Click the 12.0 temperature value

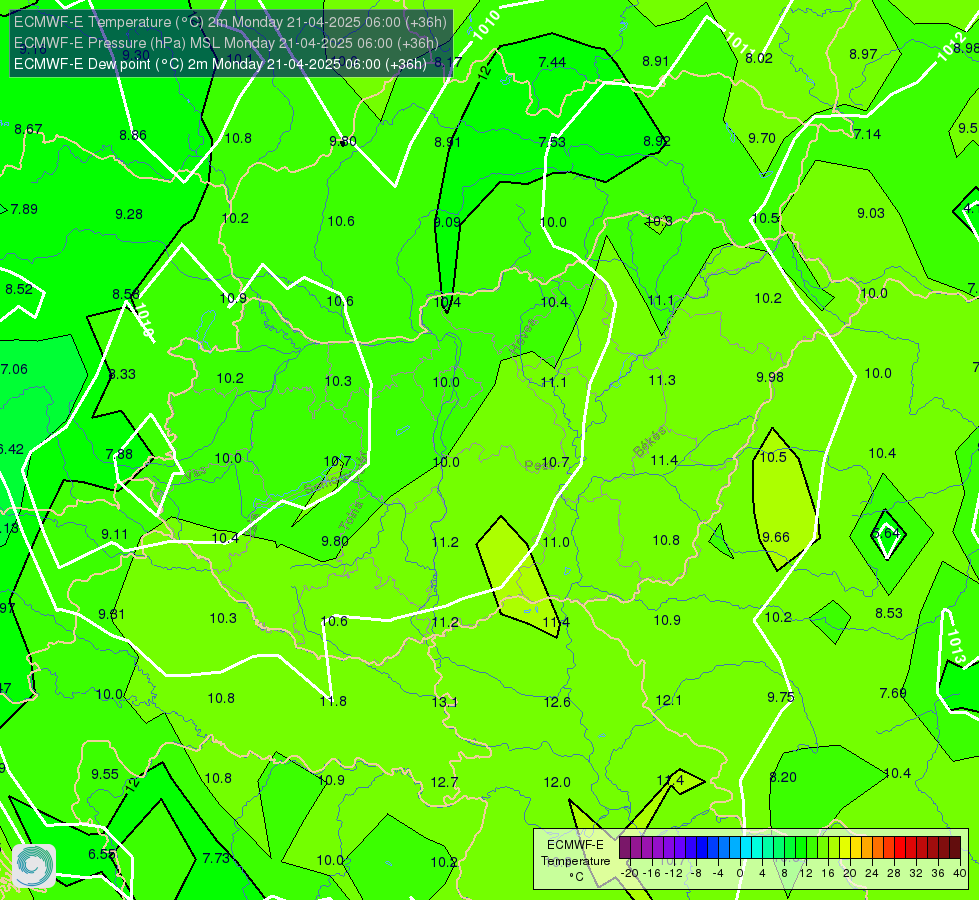click(x=557, y=782)
